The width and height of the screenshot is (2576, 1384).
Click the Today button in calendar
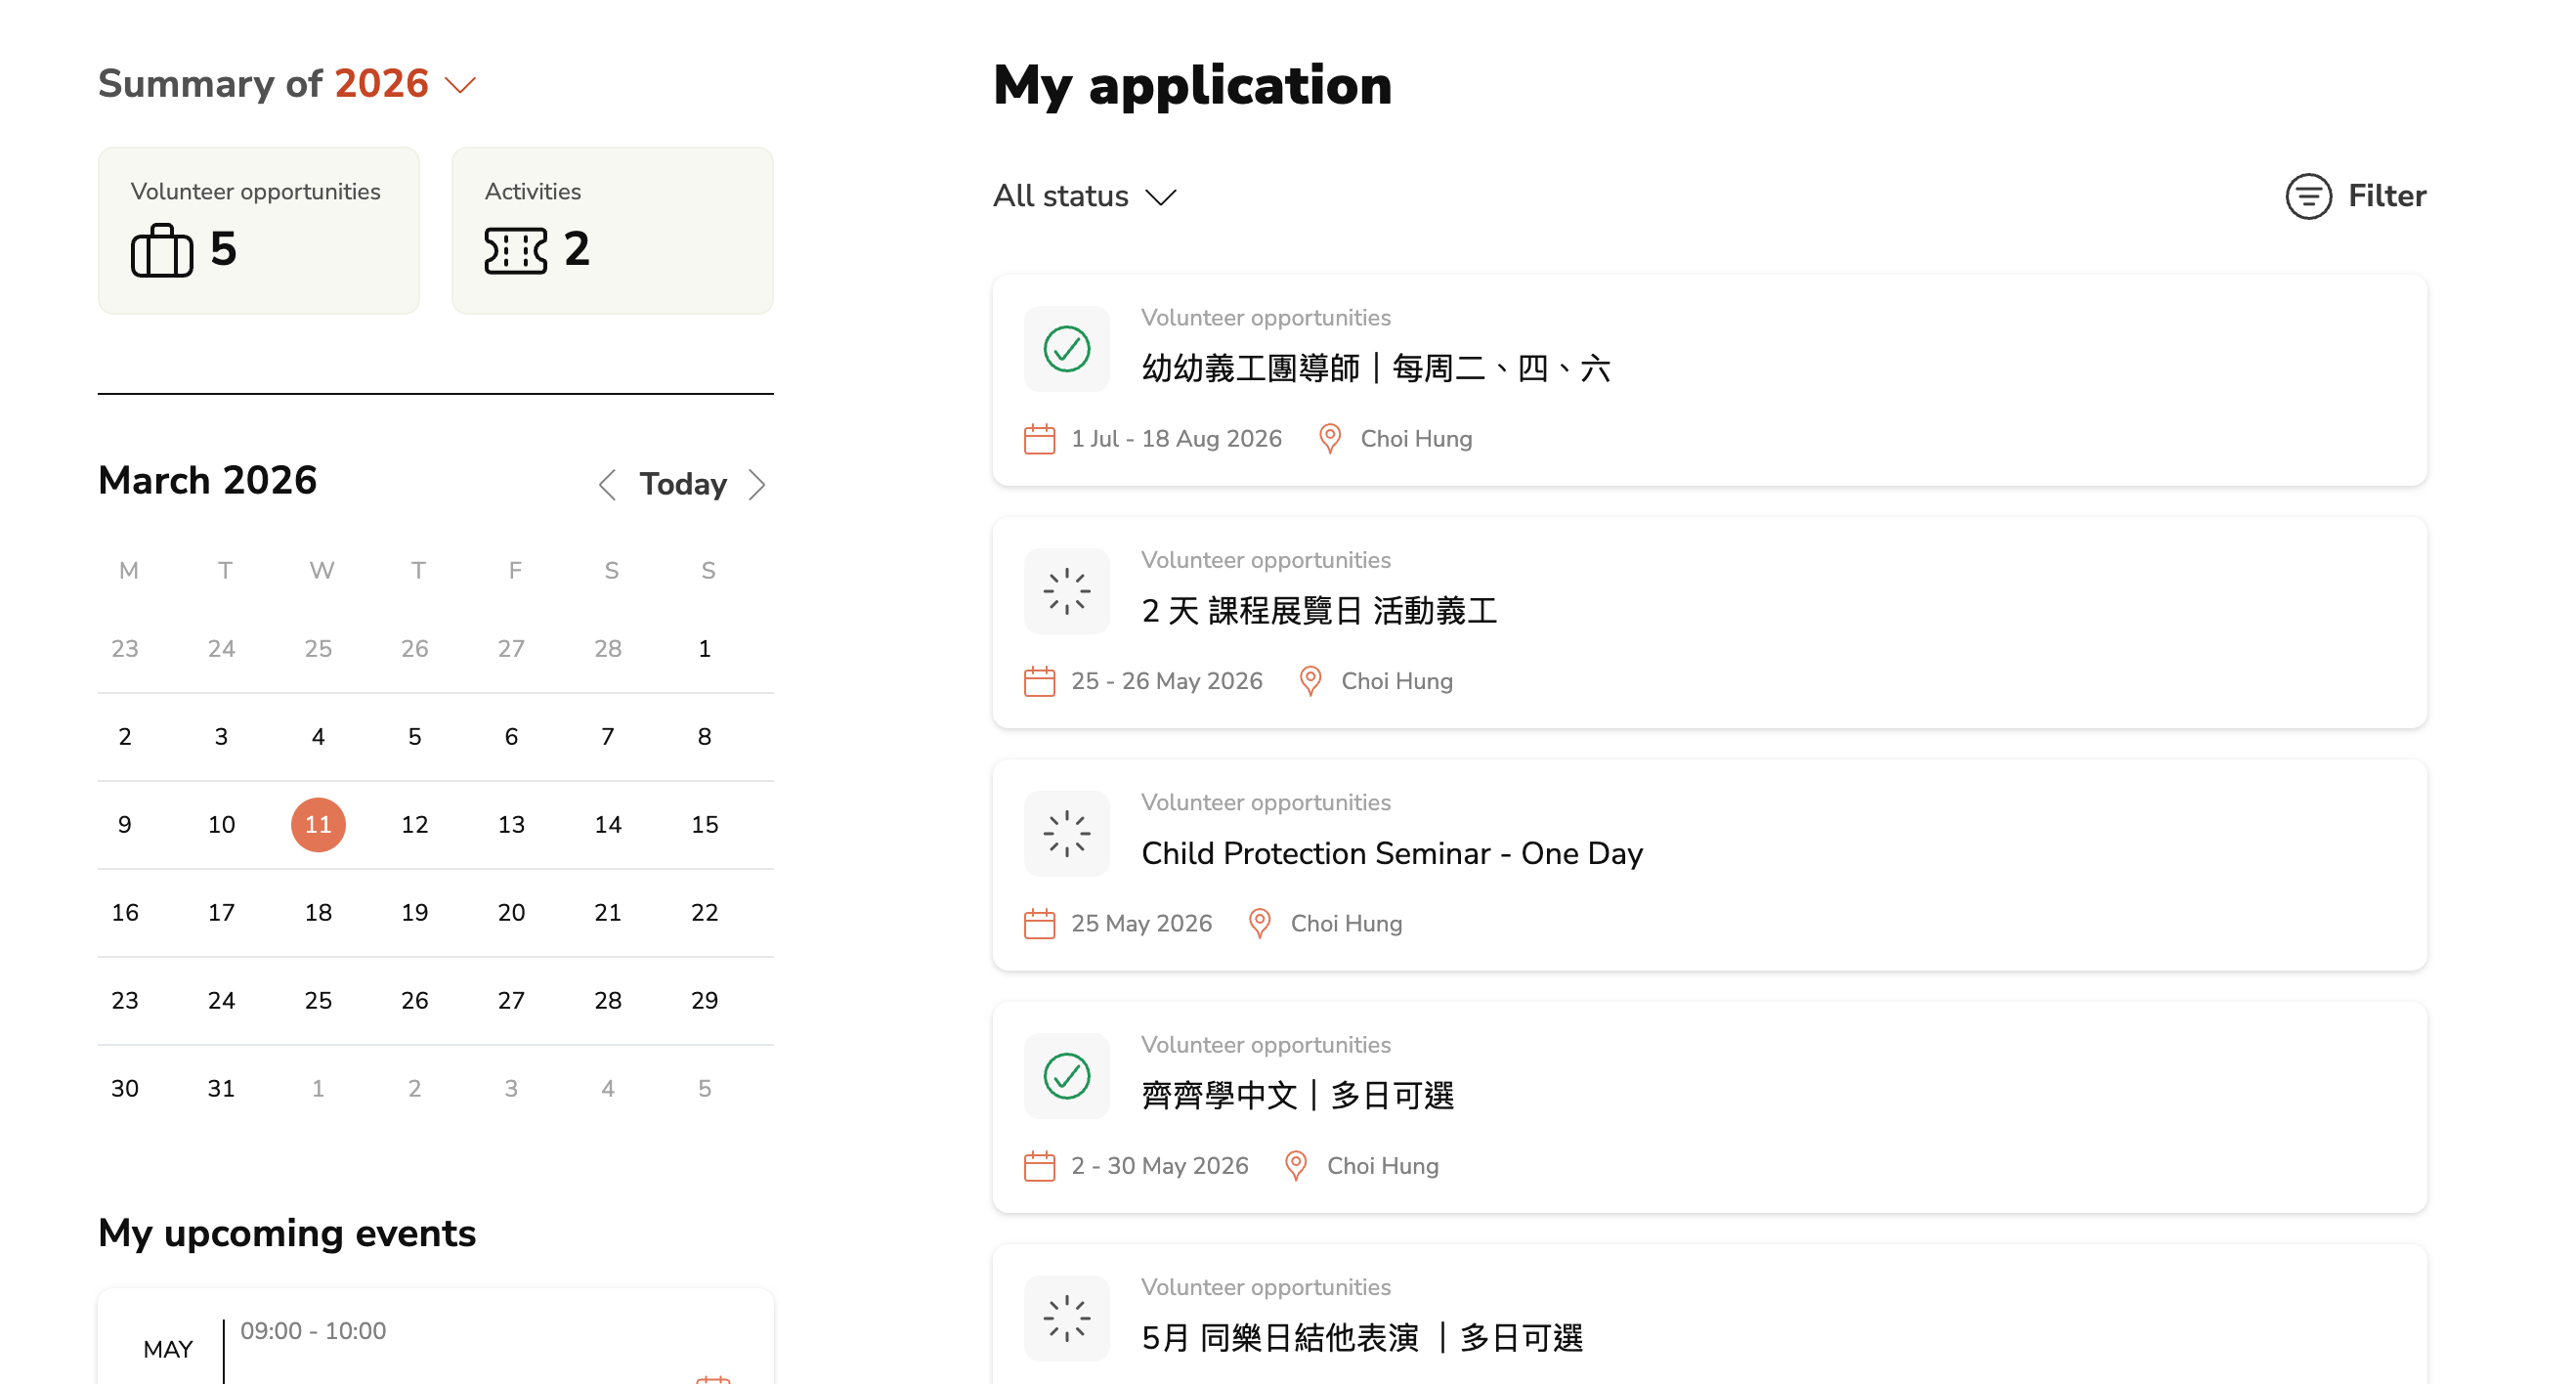(683, 485)
